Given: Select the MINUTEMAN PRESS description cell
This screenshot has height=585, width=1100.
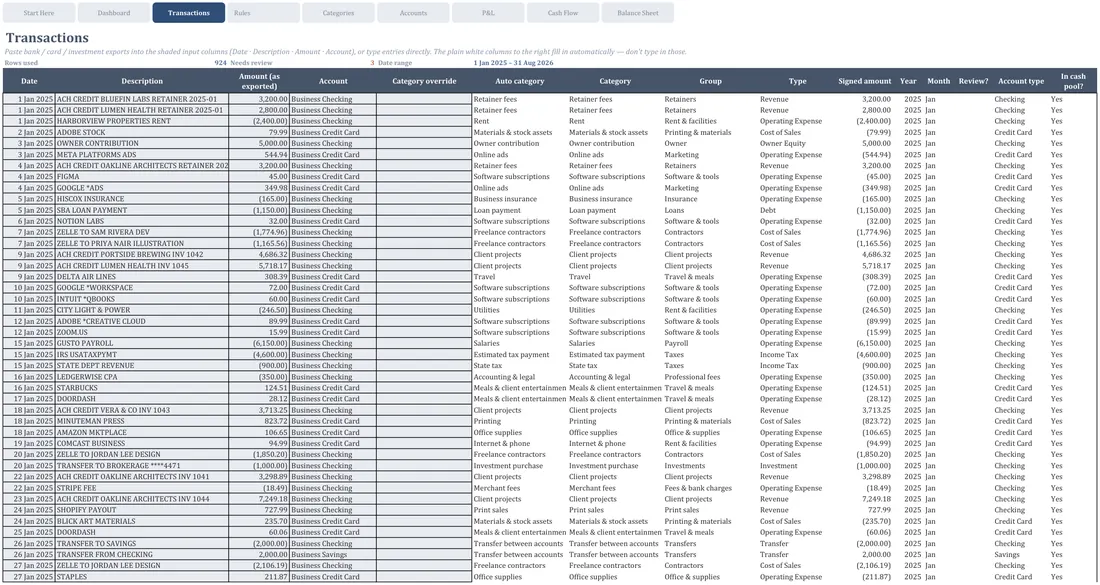Looking at the screenshot, I should [x=142, y=422].
